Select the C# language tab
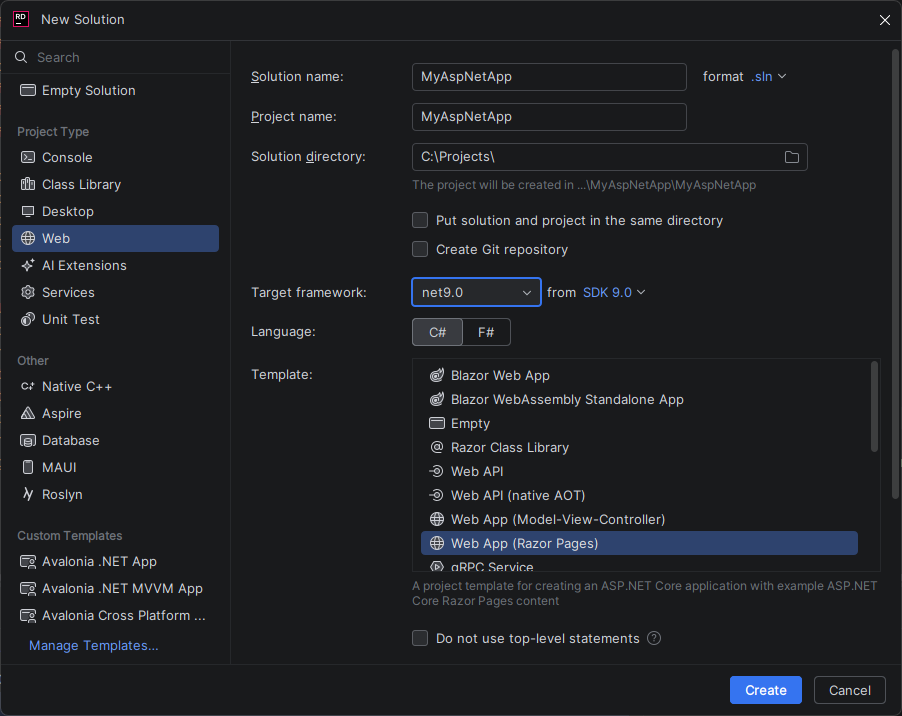 click(437, 331)
